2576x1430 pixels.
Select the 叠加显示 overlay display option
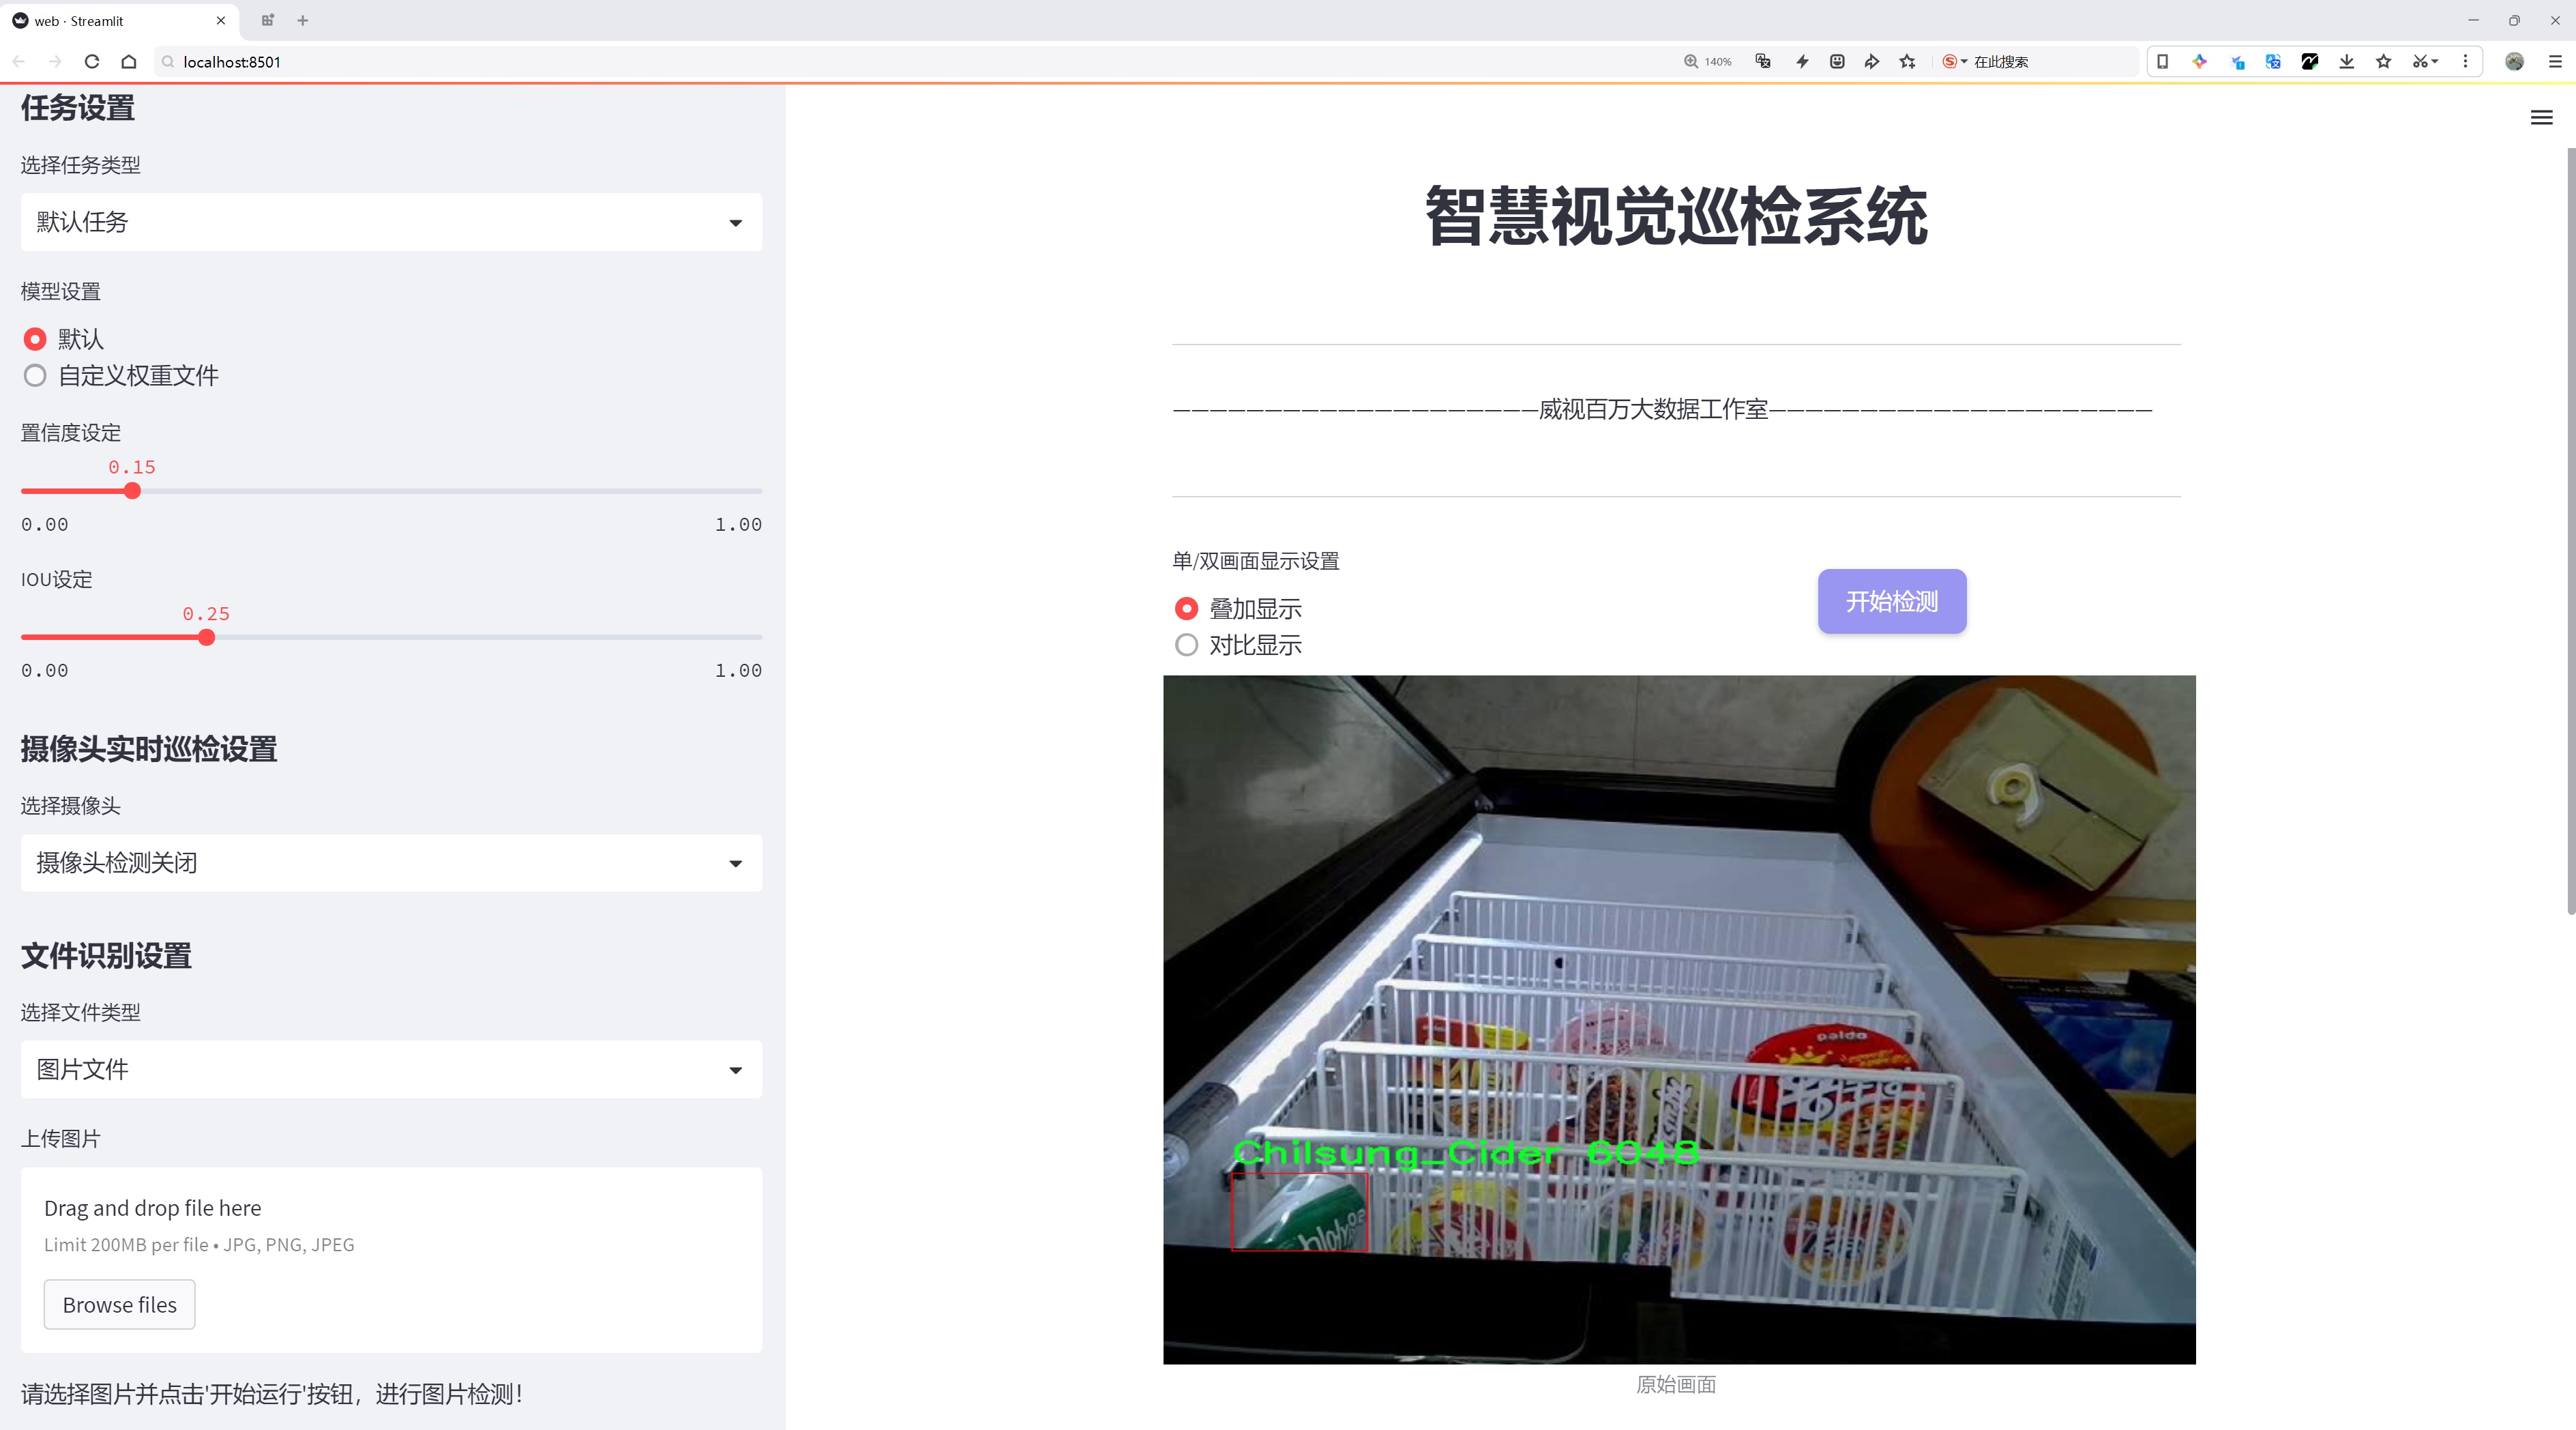[x=1186, y=608]
